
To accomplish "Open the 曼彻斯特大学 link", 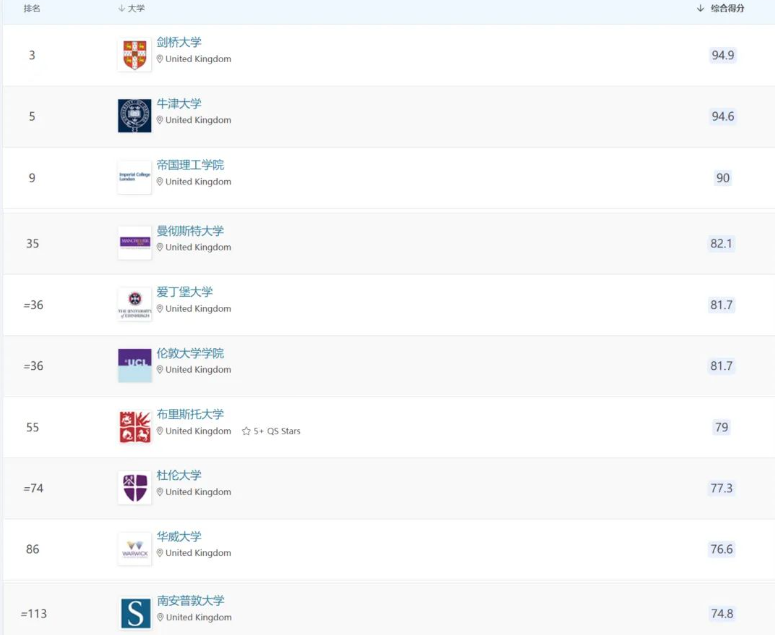I will coord(190,231).
